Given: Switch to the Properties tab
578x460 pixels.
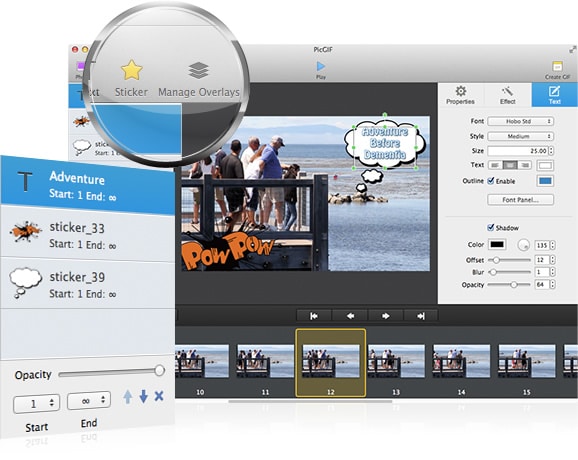Looking at the screenshot, I should click(460, 95).
